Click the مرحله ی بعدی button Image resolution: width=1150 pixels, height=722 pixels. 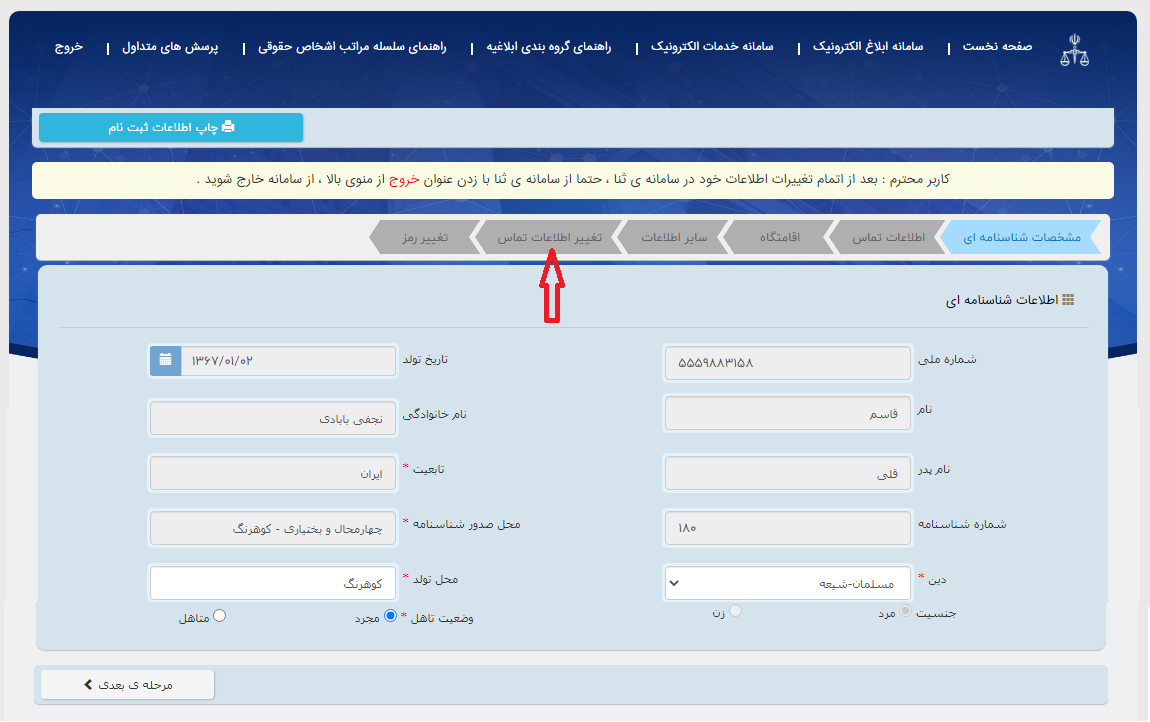click(x=128, y=685)
